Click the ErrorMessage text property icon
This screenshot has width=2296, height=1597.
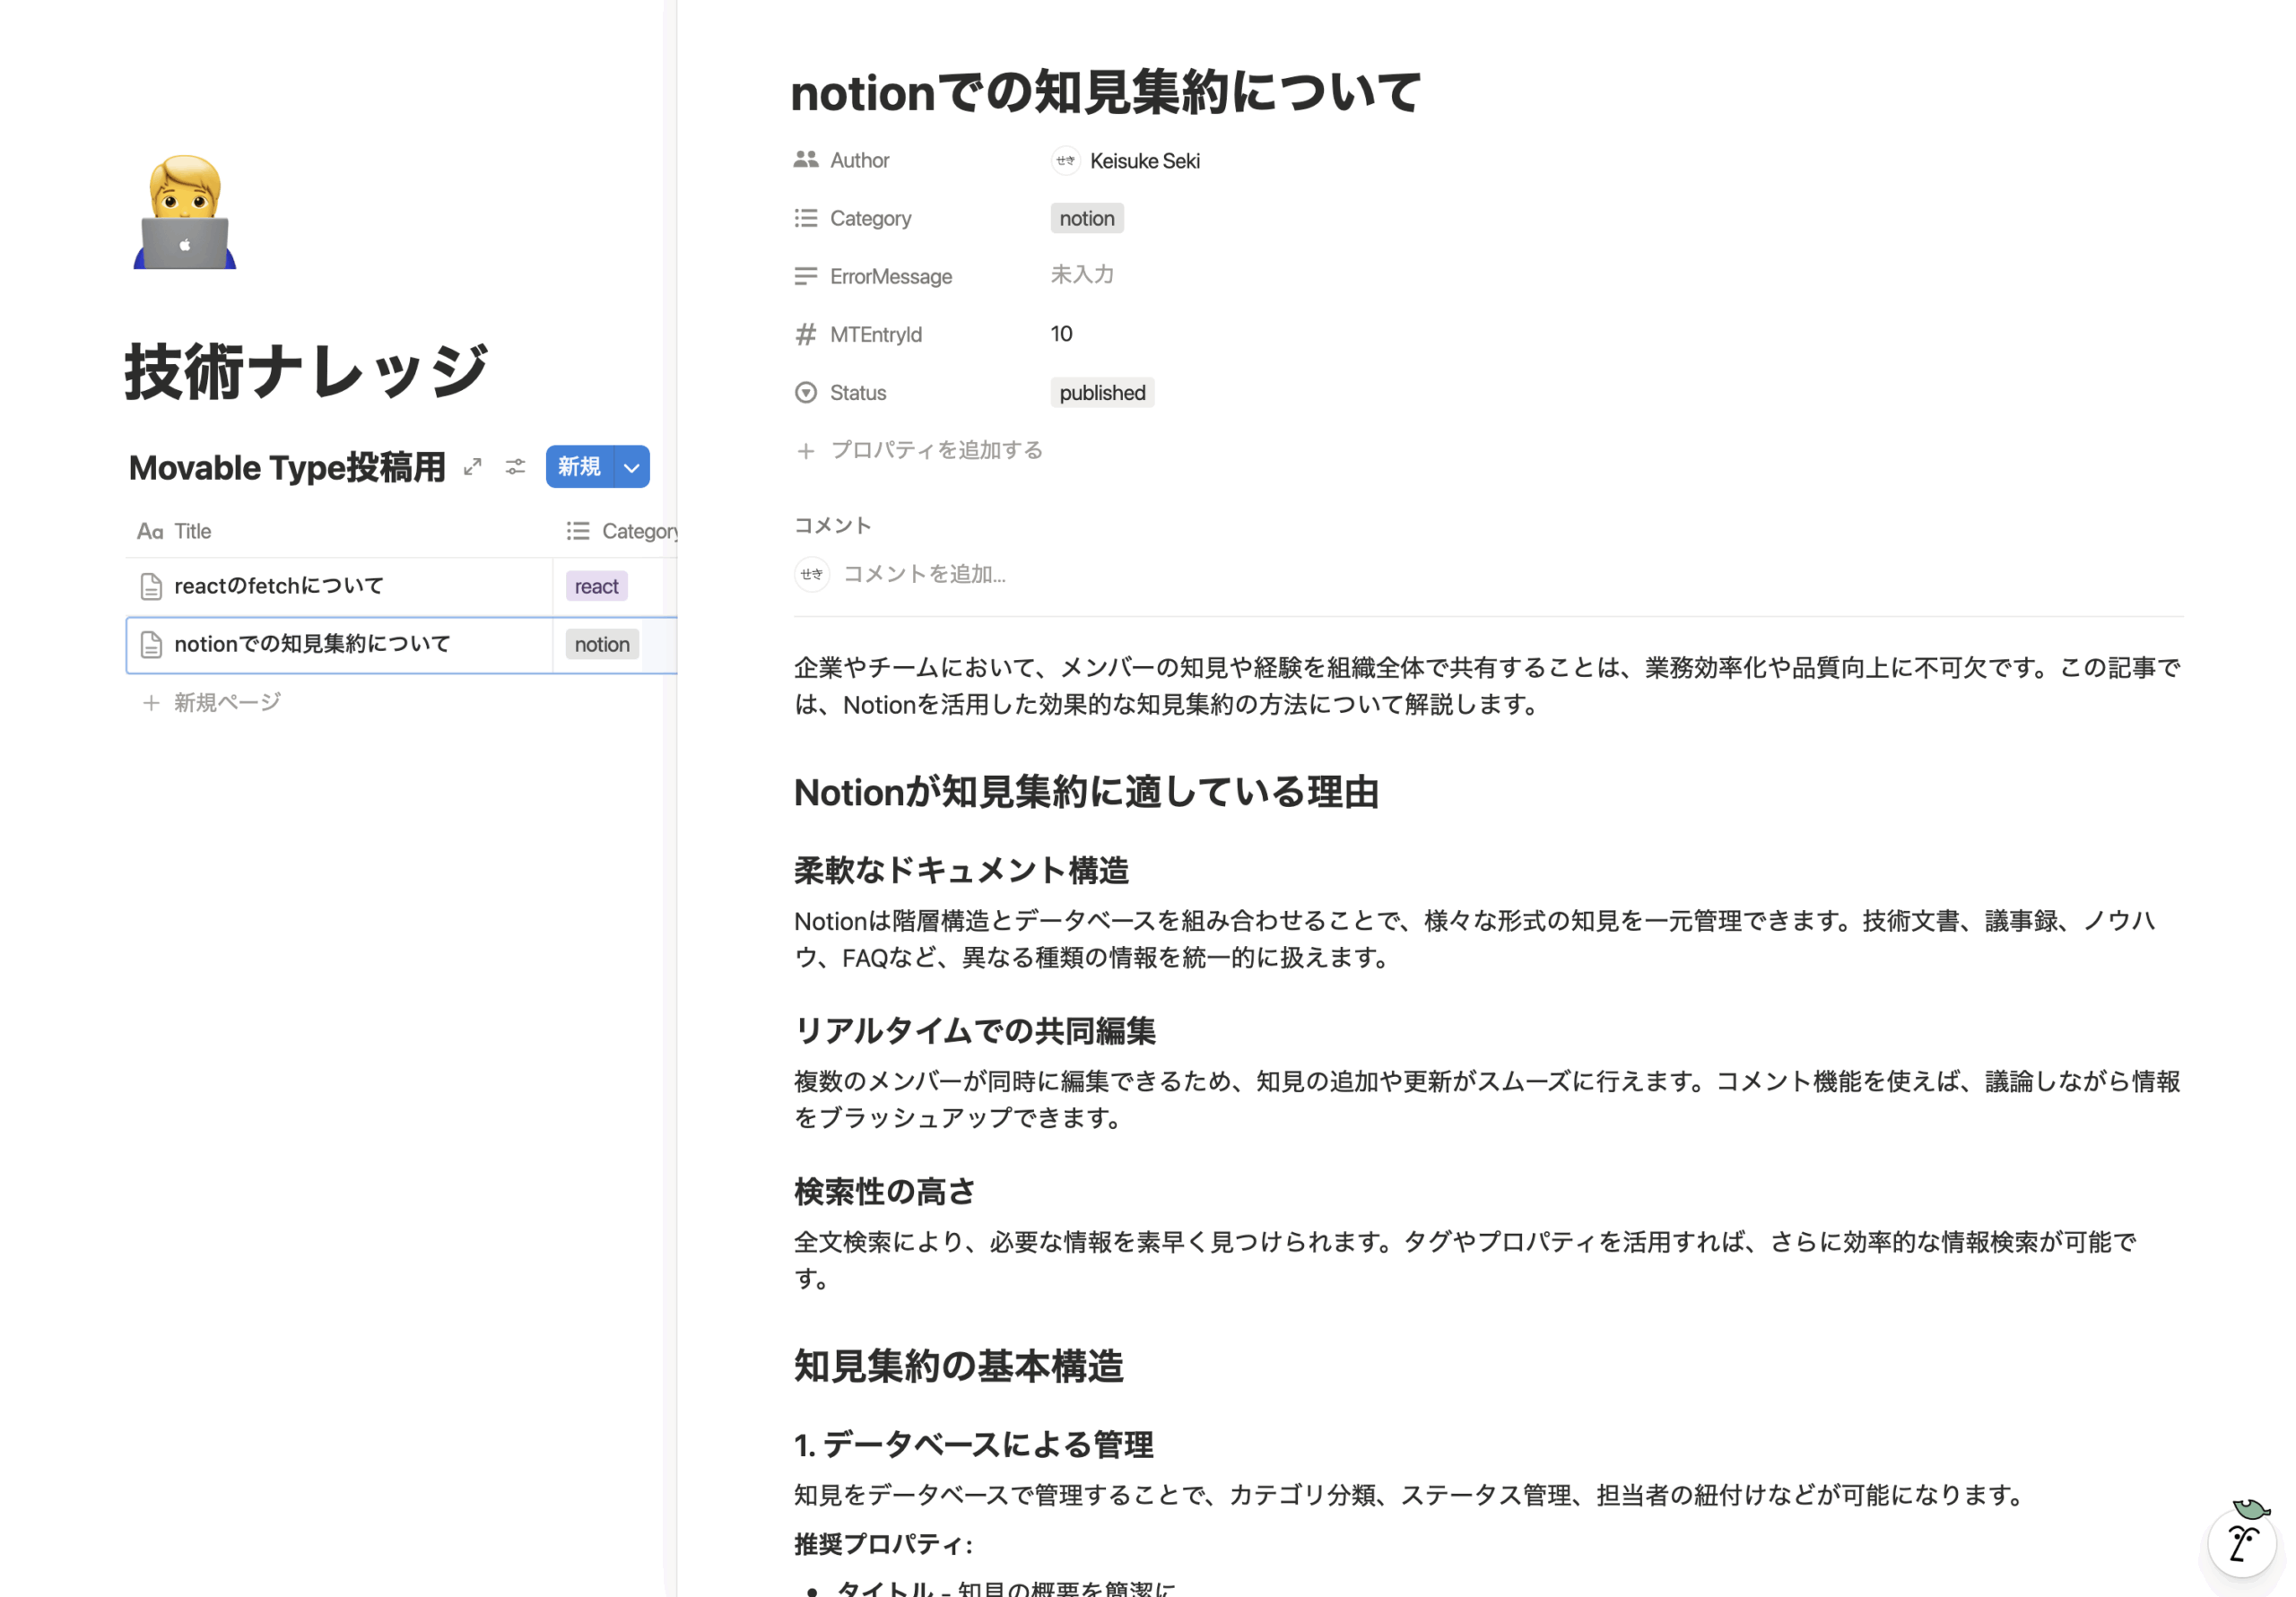click(x=805, y=277)
